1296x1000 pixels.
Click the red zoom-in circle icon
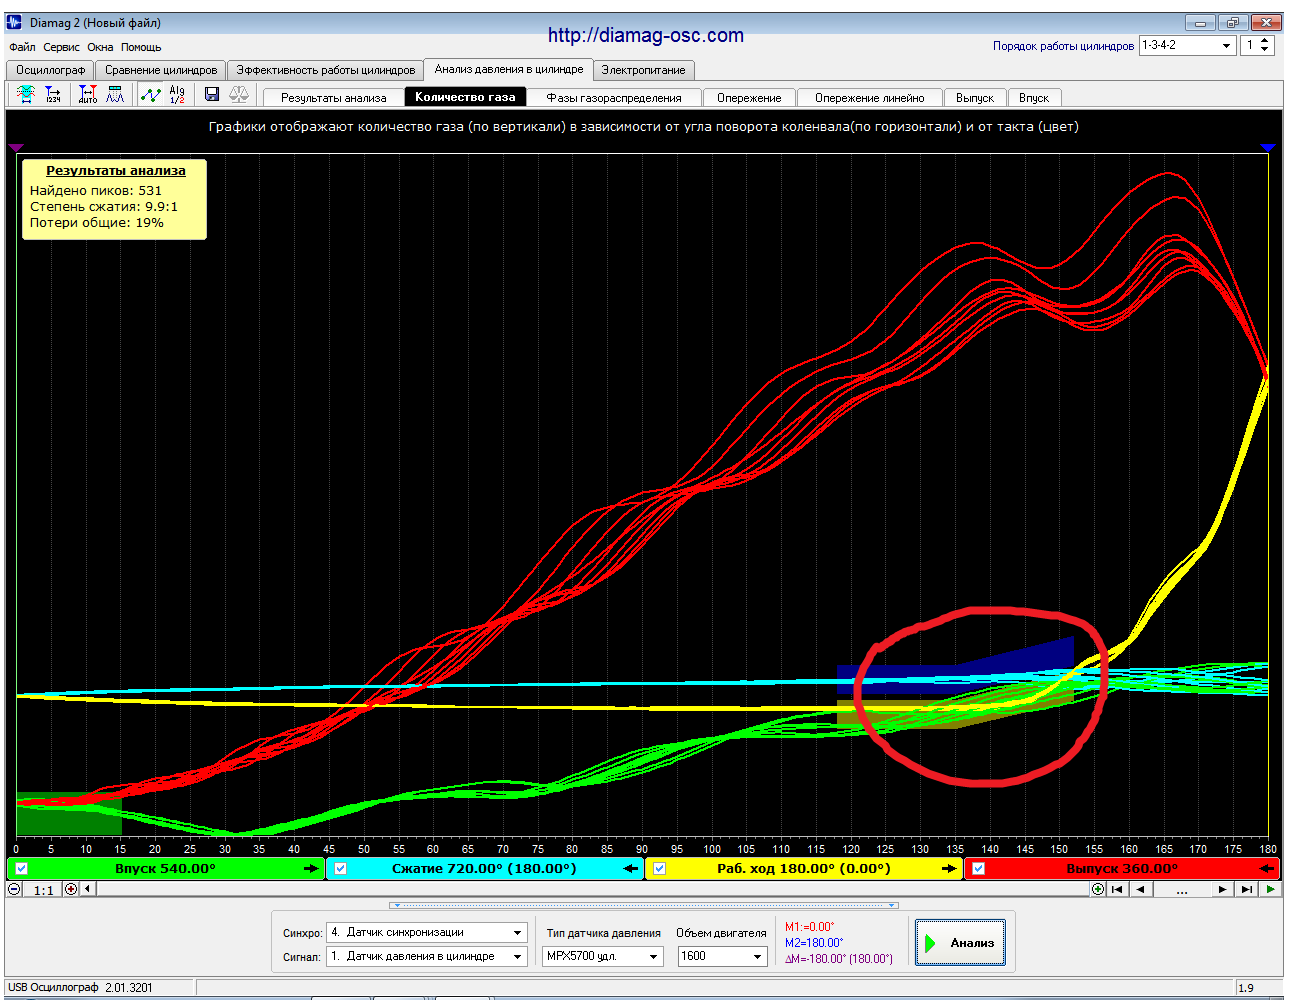tap(71, 889)
